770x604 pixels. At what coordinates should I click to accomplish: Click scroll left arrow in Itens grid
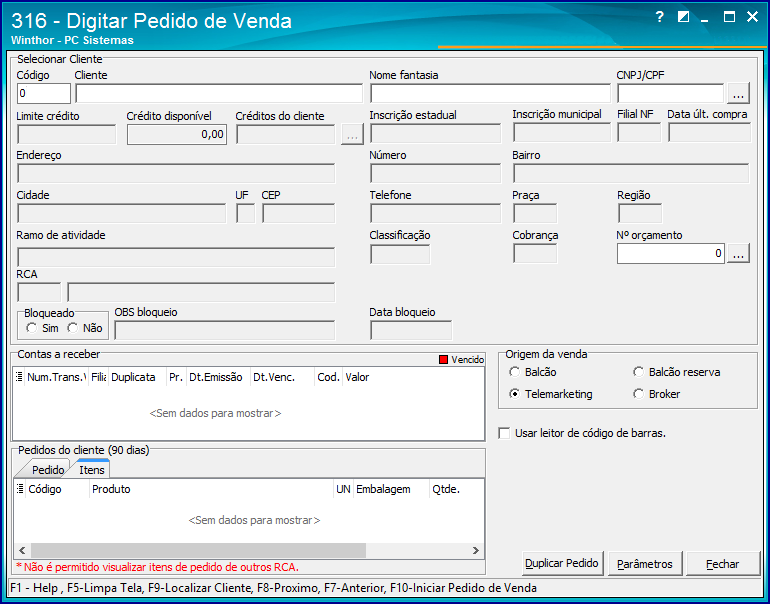point(22,550)
